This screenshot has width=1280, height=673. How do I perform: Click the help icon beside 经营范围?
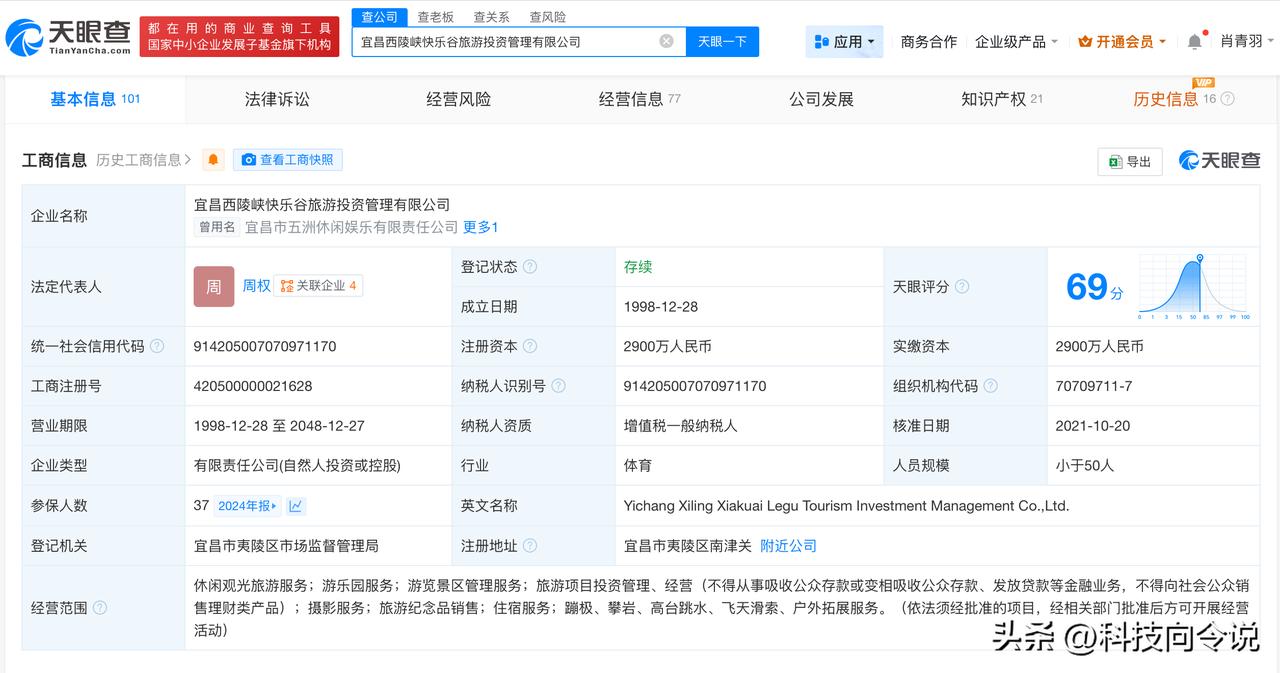pos(99,608)
